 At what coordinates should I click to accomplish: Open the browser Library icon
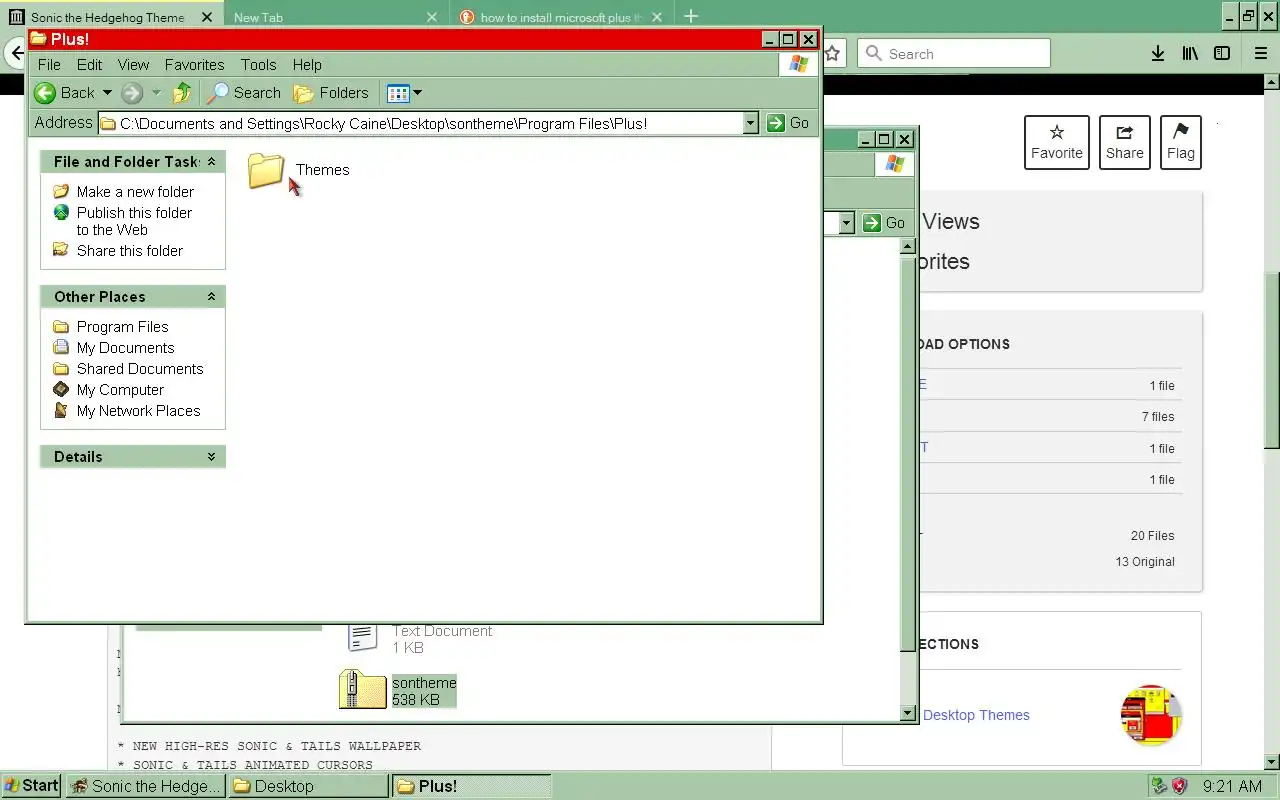tap(1190, 54)
